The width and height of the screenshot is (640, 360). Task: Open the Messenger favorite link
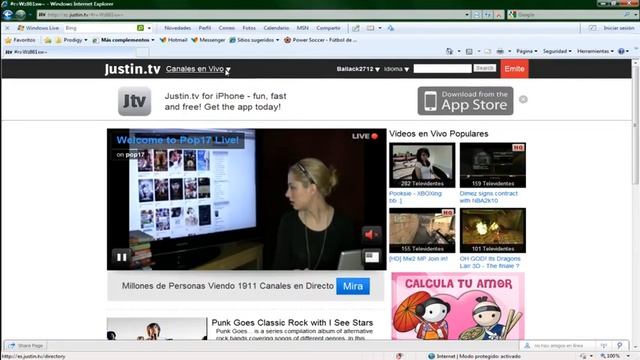(x=208, y=40)
